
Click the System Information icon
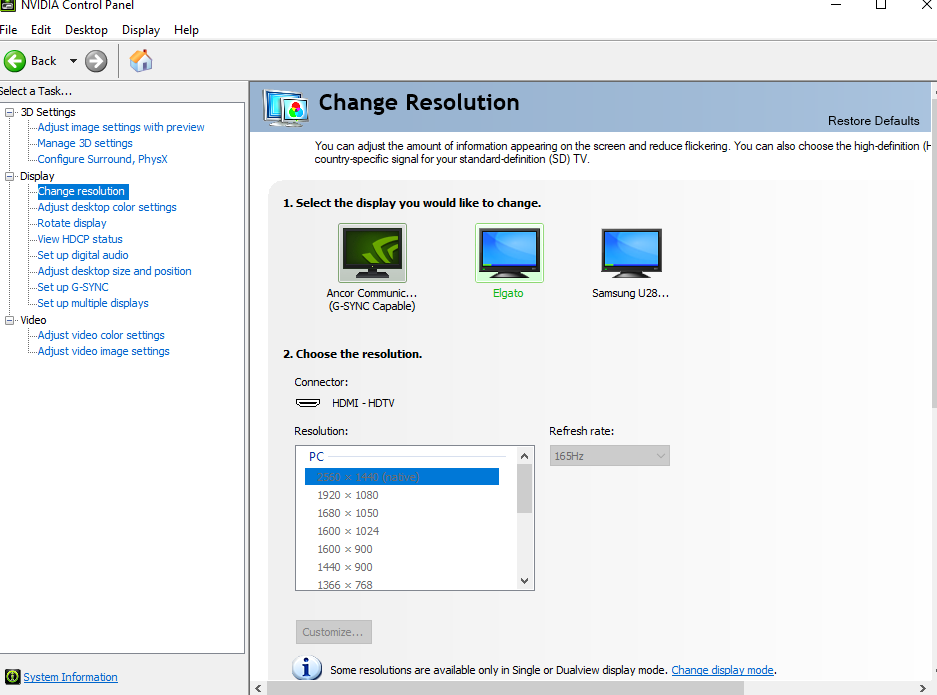click(12, 677)
